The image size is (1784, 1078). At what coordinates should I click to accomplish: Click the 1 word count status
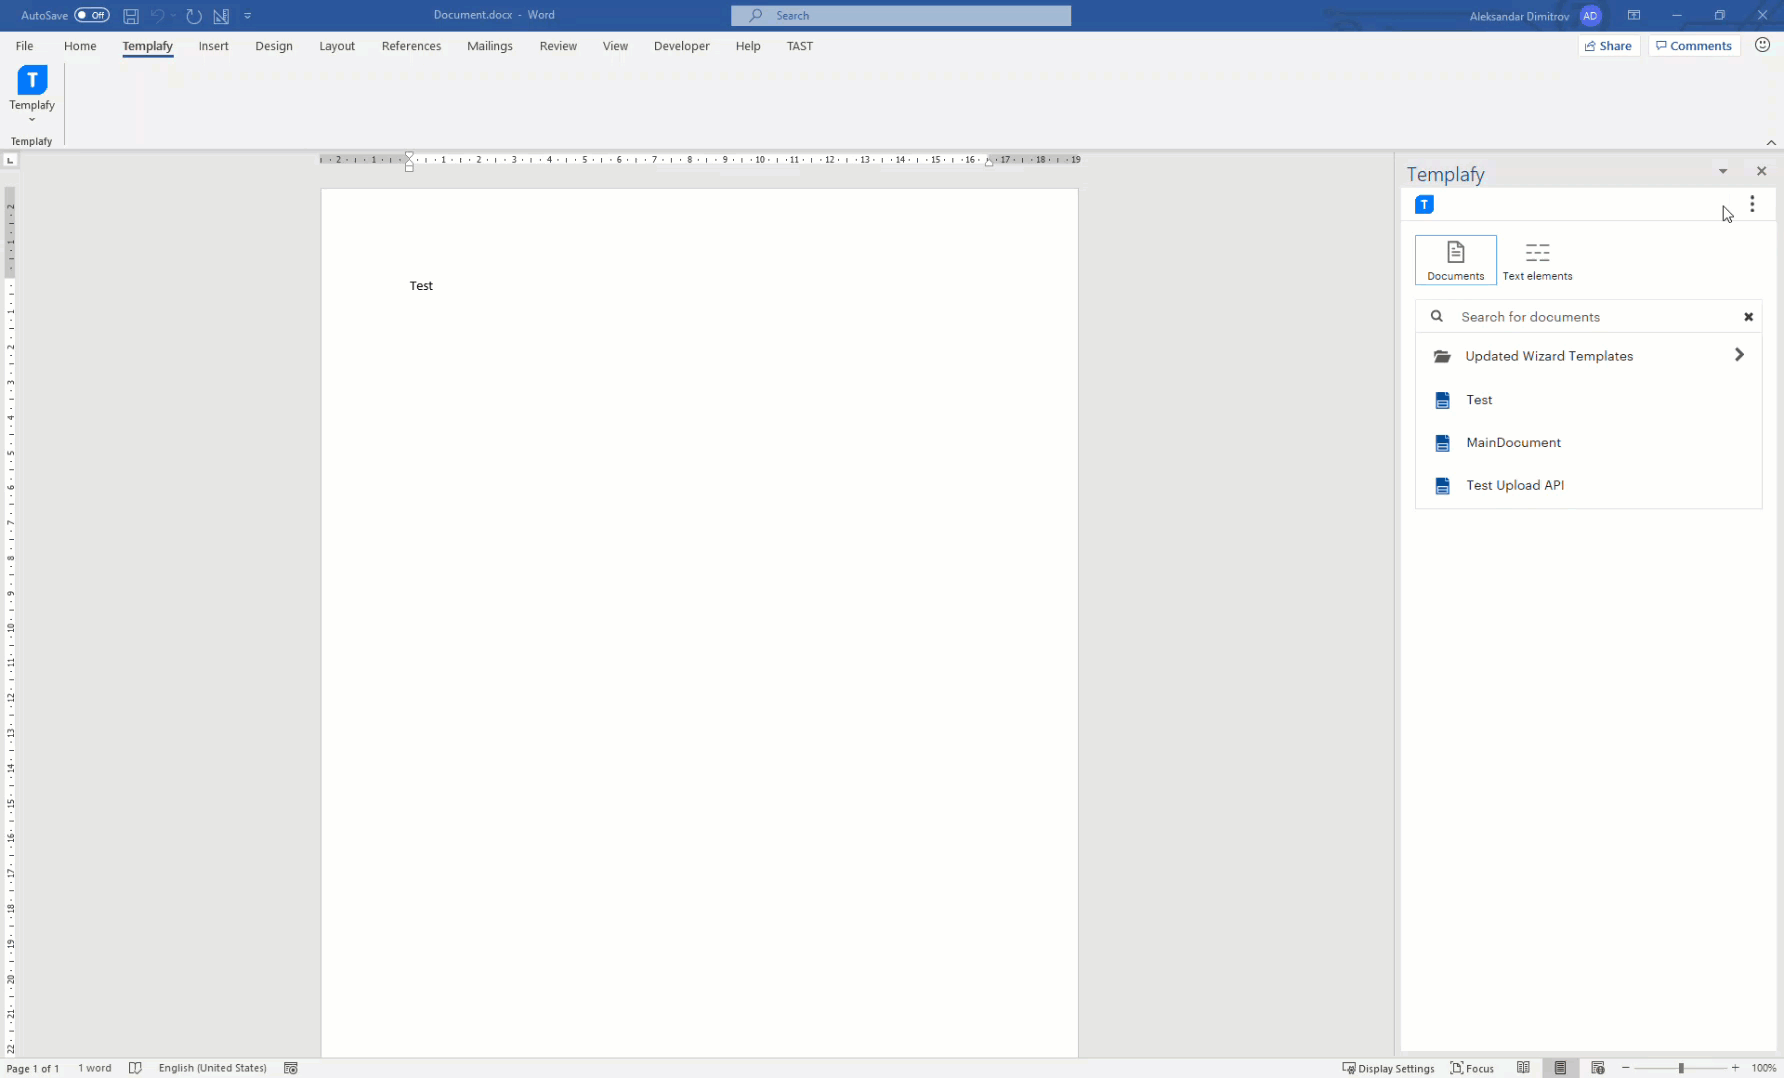click(95, 1068)
